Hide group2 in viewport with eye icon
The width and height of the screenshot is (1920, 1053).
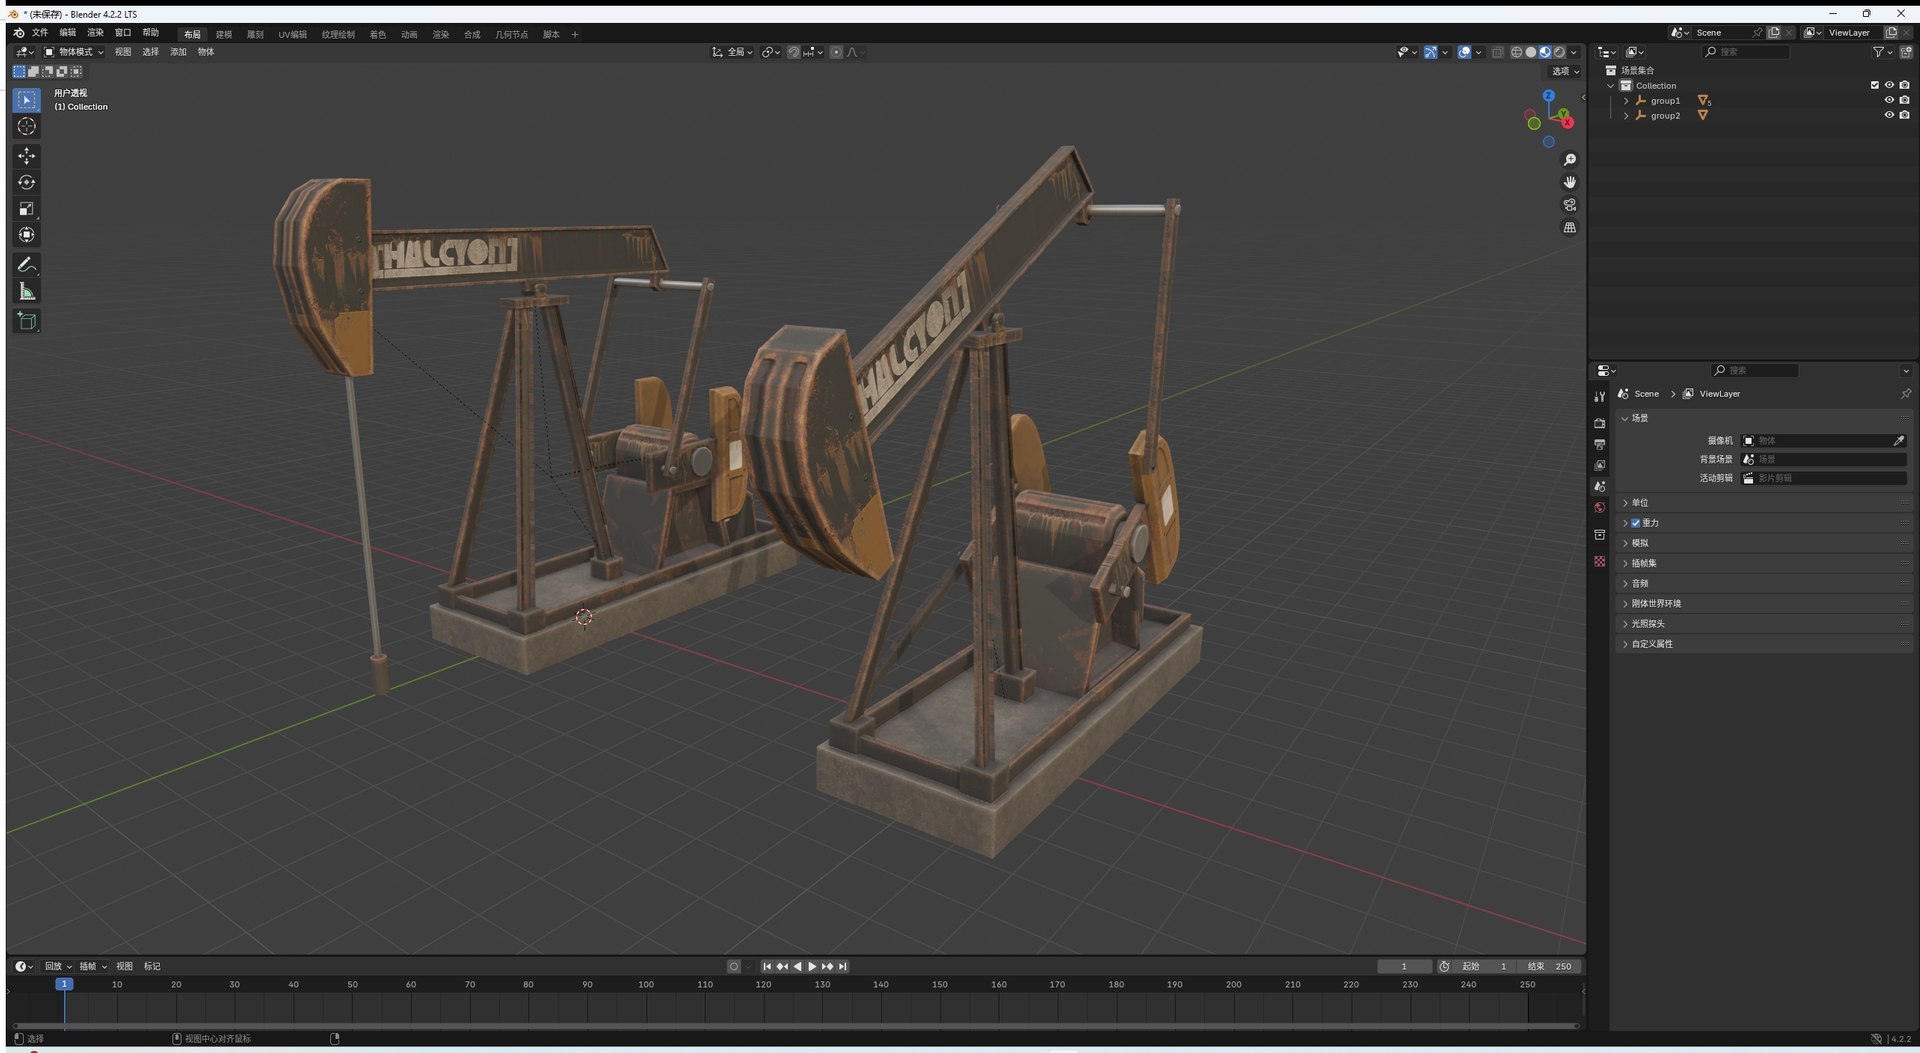point(1889,115)
